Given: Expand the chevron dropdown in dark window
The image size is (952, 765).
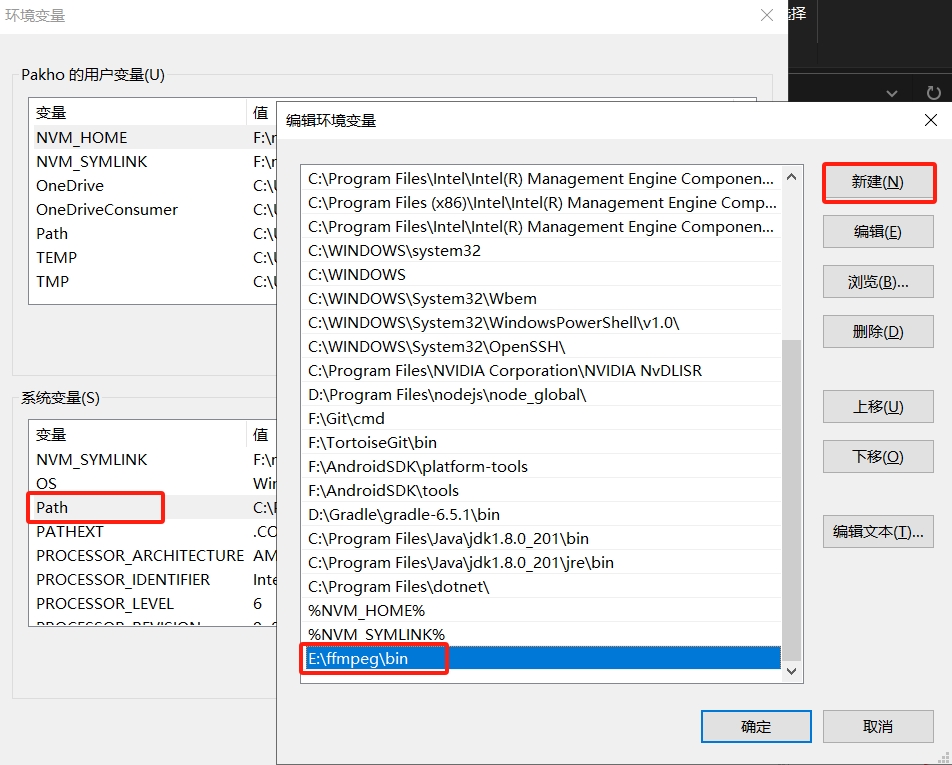Looking at the screenshot, I should [x=893, y=93].
